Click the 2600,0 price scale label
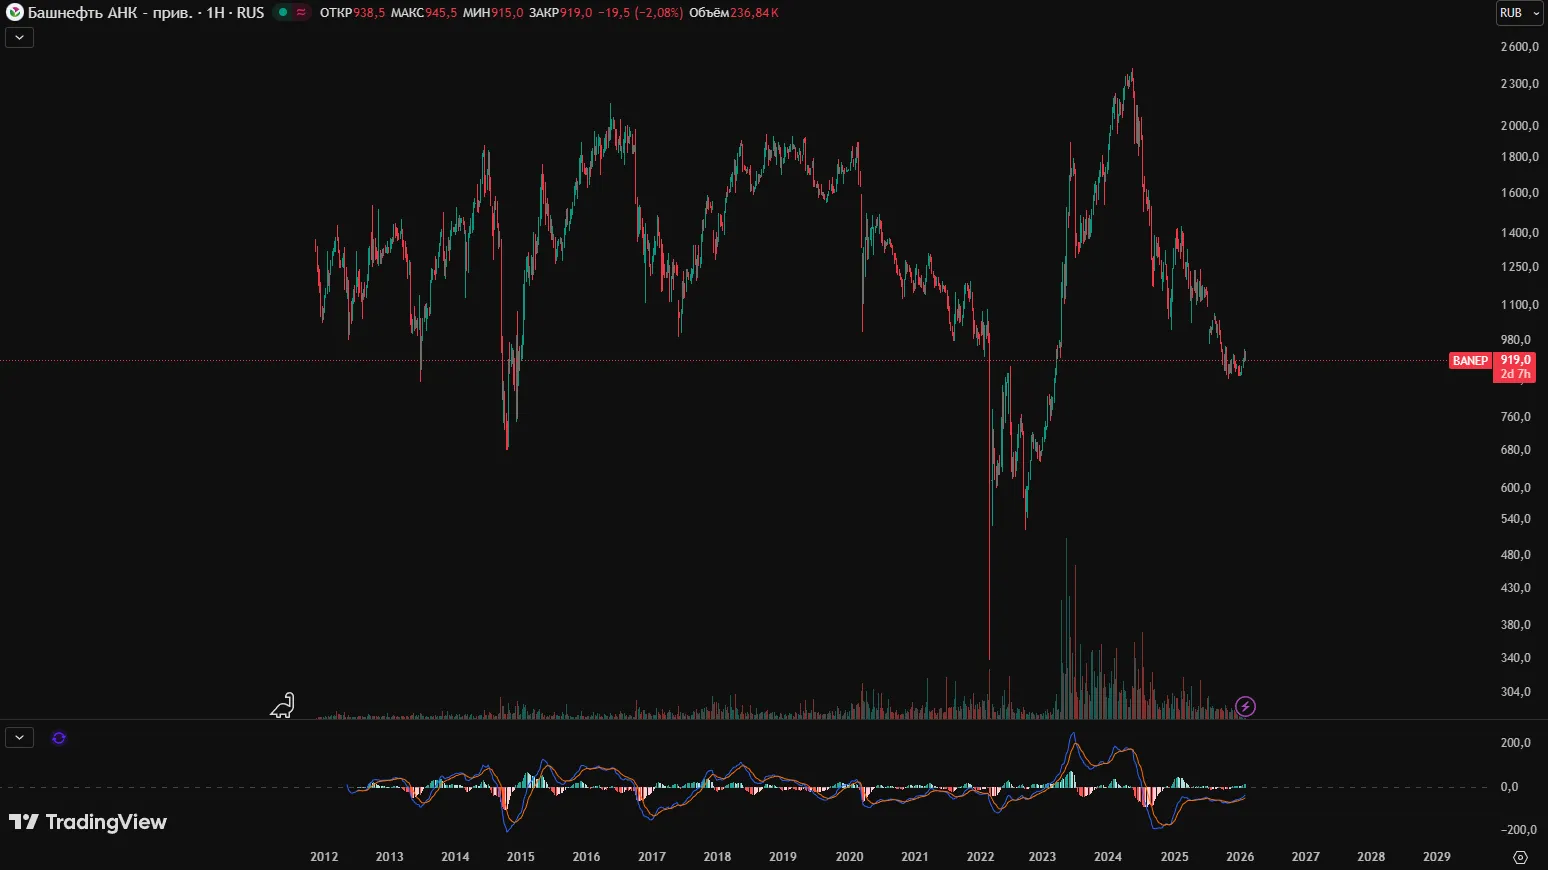The height and width of the screenshot is (870, 1548). click(x=1519, y=47)
